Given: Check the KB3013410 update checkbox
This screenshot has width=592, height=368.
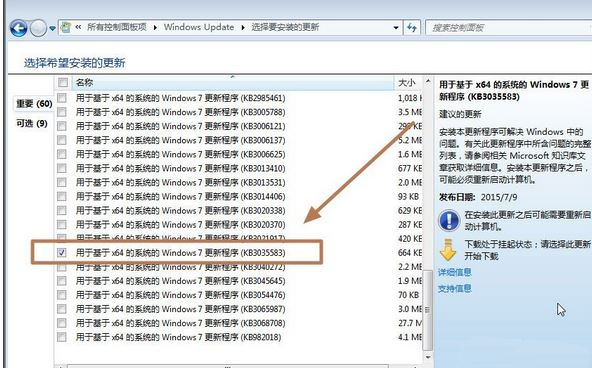Looking at the screenshot, I should 62,168.
